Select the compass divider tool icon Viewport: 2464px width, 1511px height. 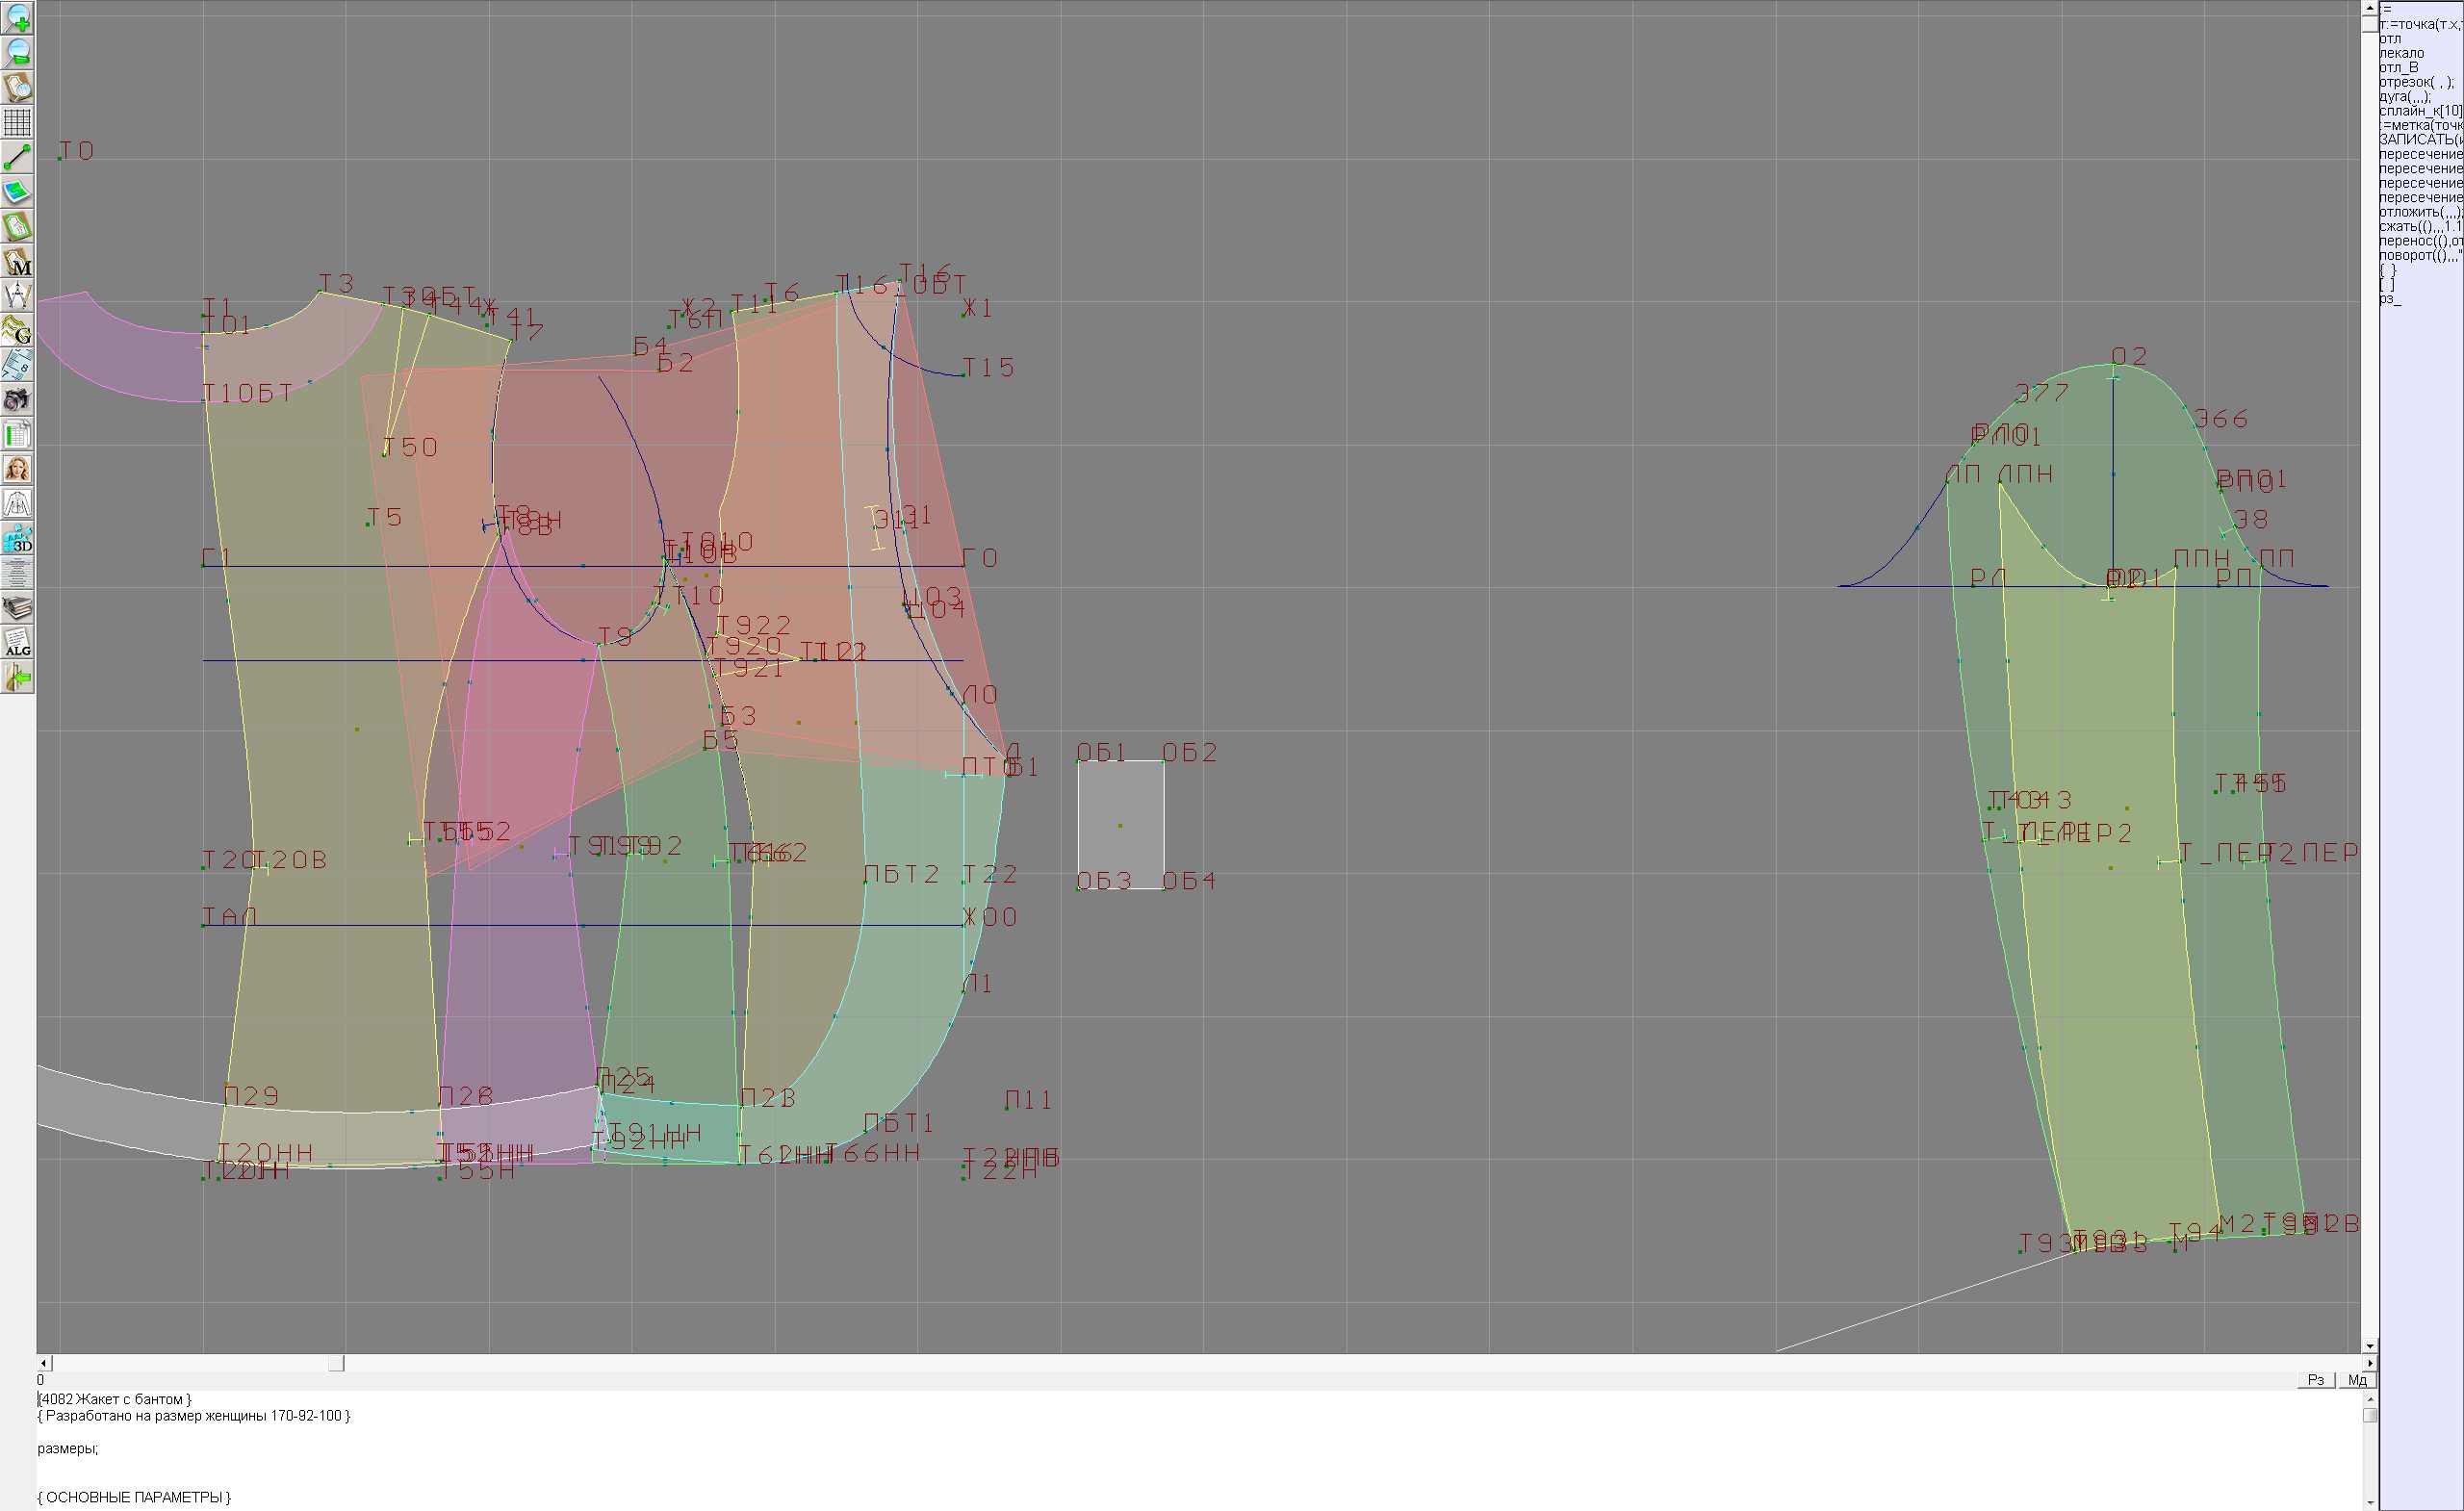[18, 296]
